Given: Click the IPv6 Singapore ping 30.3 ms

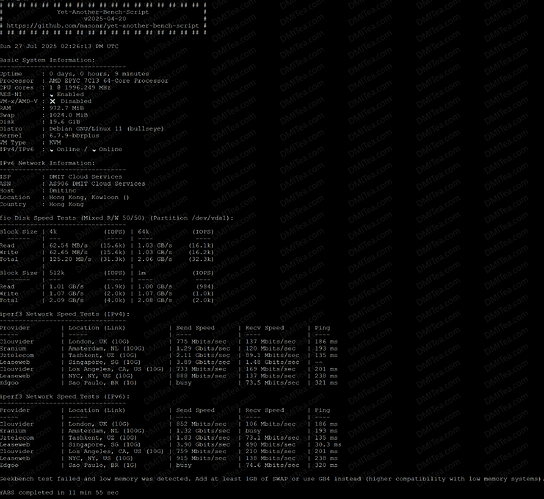Looking at the screenshot, I should point(328,445).
